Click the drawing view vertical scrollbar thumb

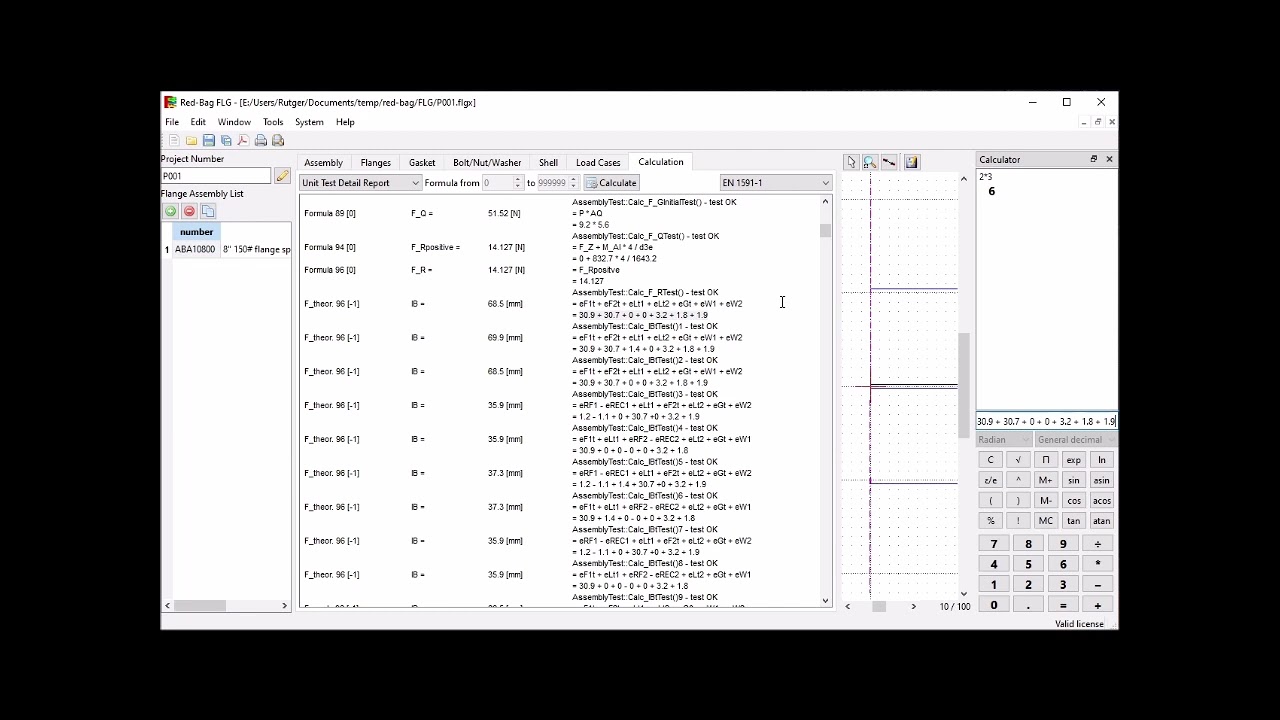pos(964,385)
